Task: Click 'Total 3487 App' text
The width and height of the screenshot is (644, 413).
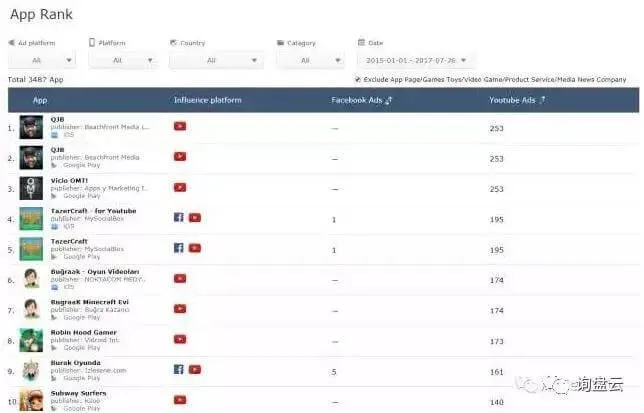Action: (36, 80)
